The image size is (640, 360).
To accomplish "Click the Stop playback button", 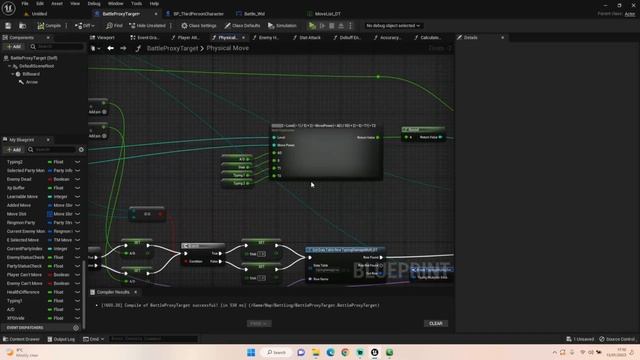I will point(331,26).
